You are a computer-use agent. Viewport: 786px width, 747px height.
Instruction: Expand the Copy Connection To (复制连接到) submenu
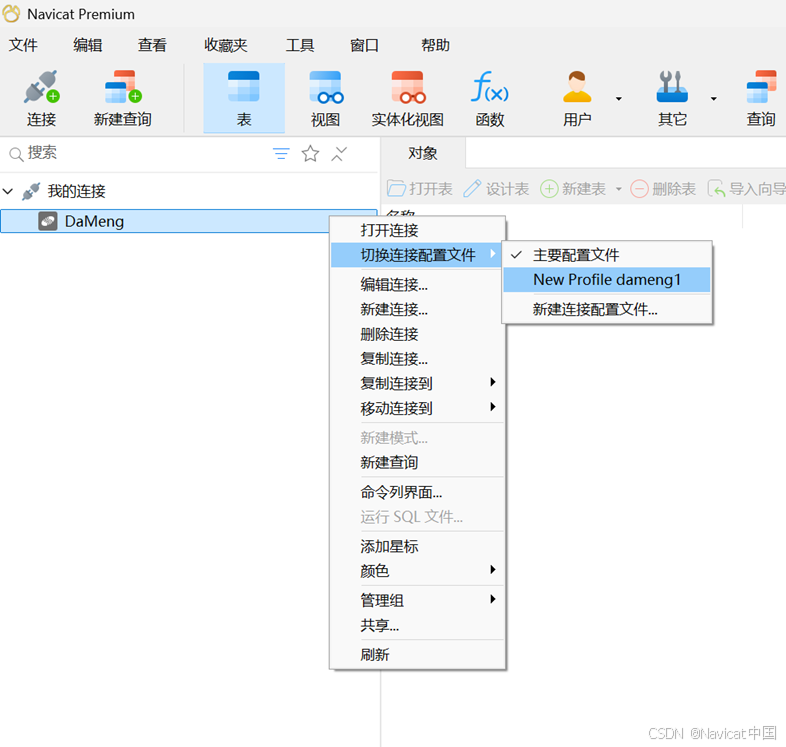tap(417, 383)
